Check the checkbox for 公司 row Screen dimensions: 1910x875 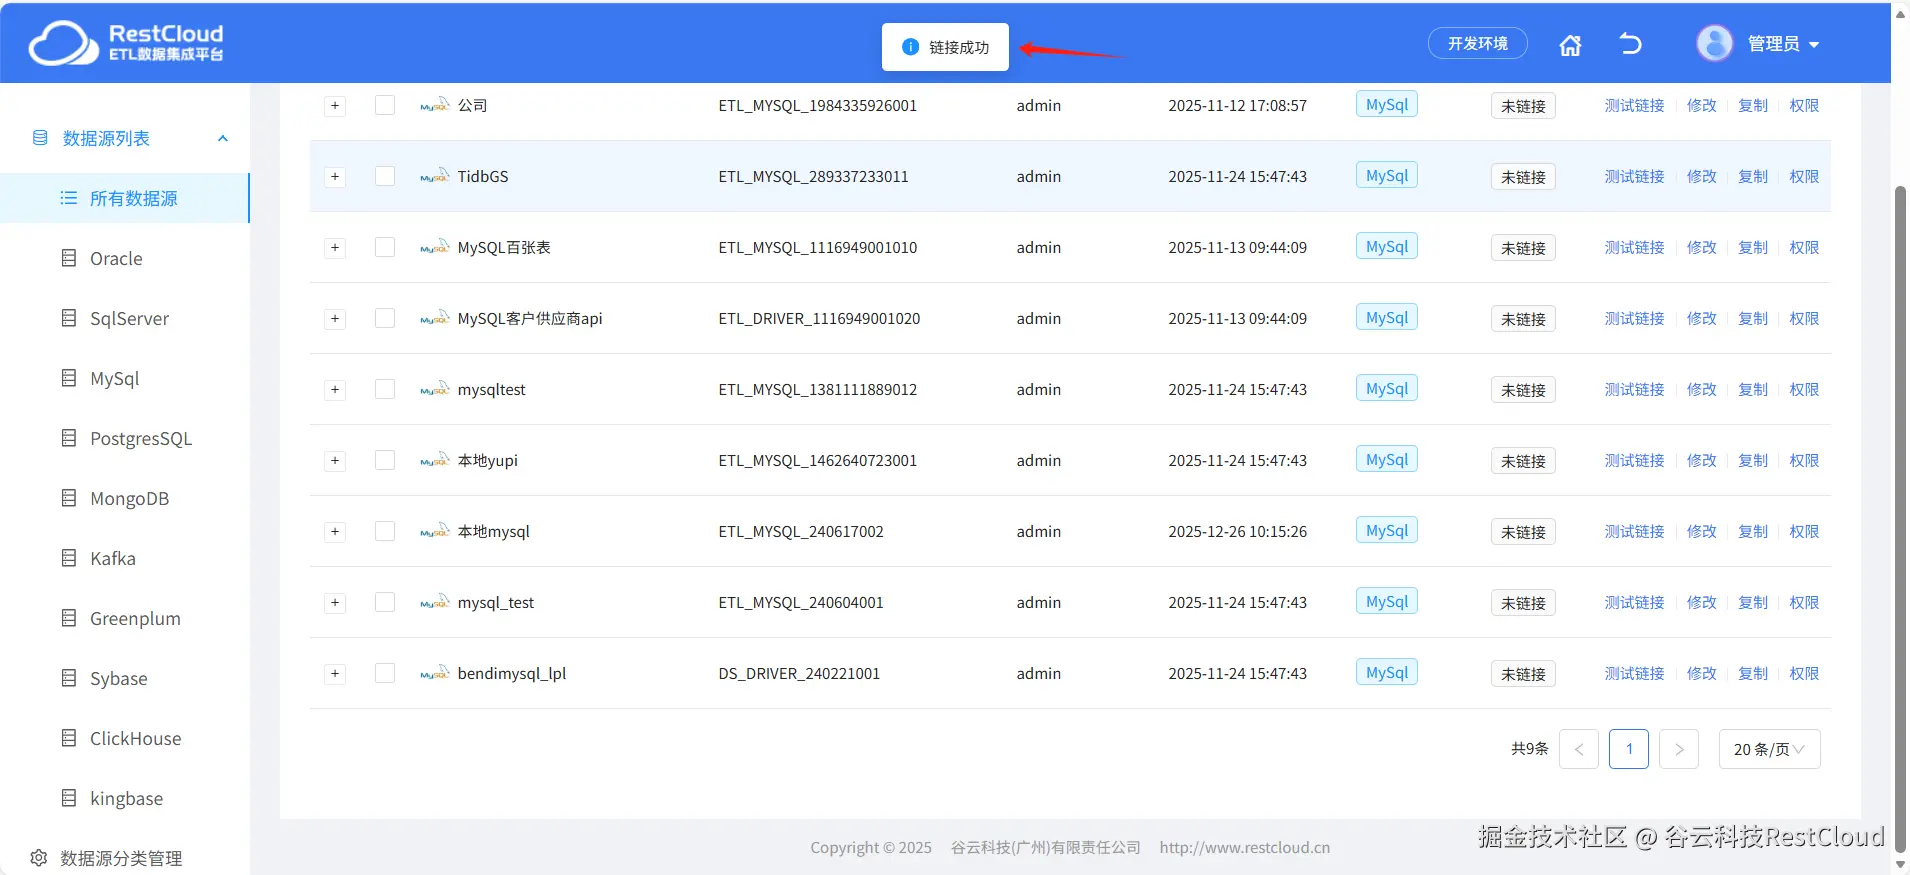pos(385,105)
